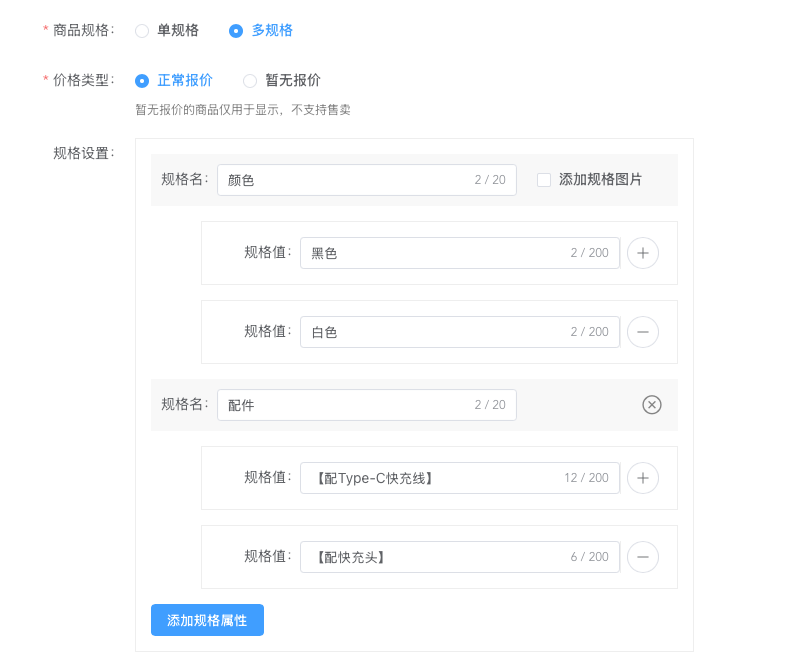
Task: Add a value after 【配Type-C快充线】 via plus icon
Action: [x=643, y=478]
